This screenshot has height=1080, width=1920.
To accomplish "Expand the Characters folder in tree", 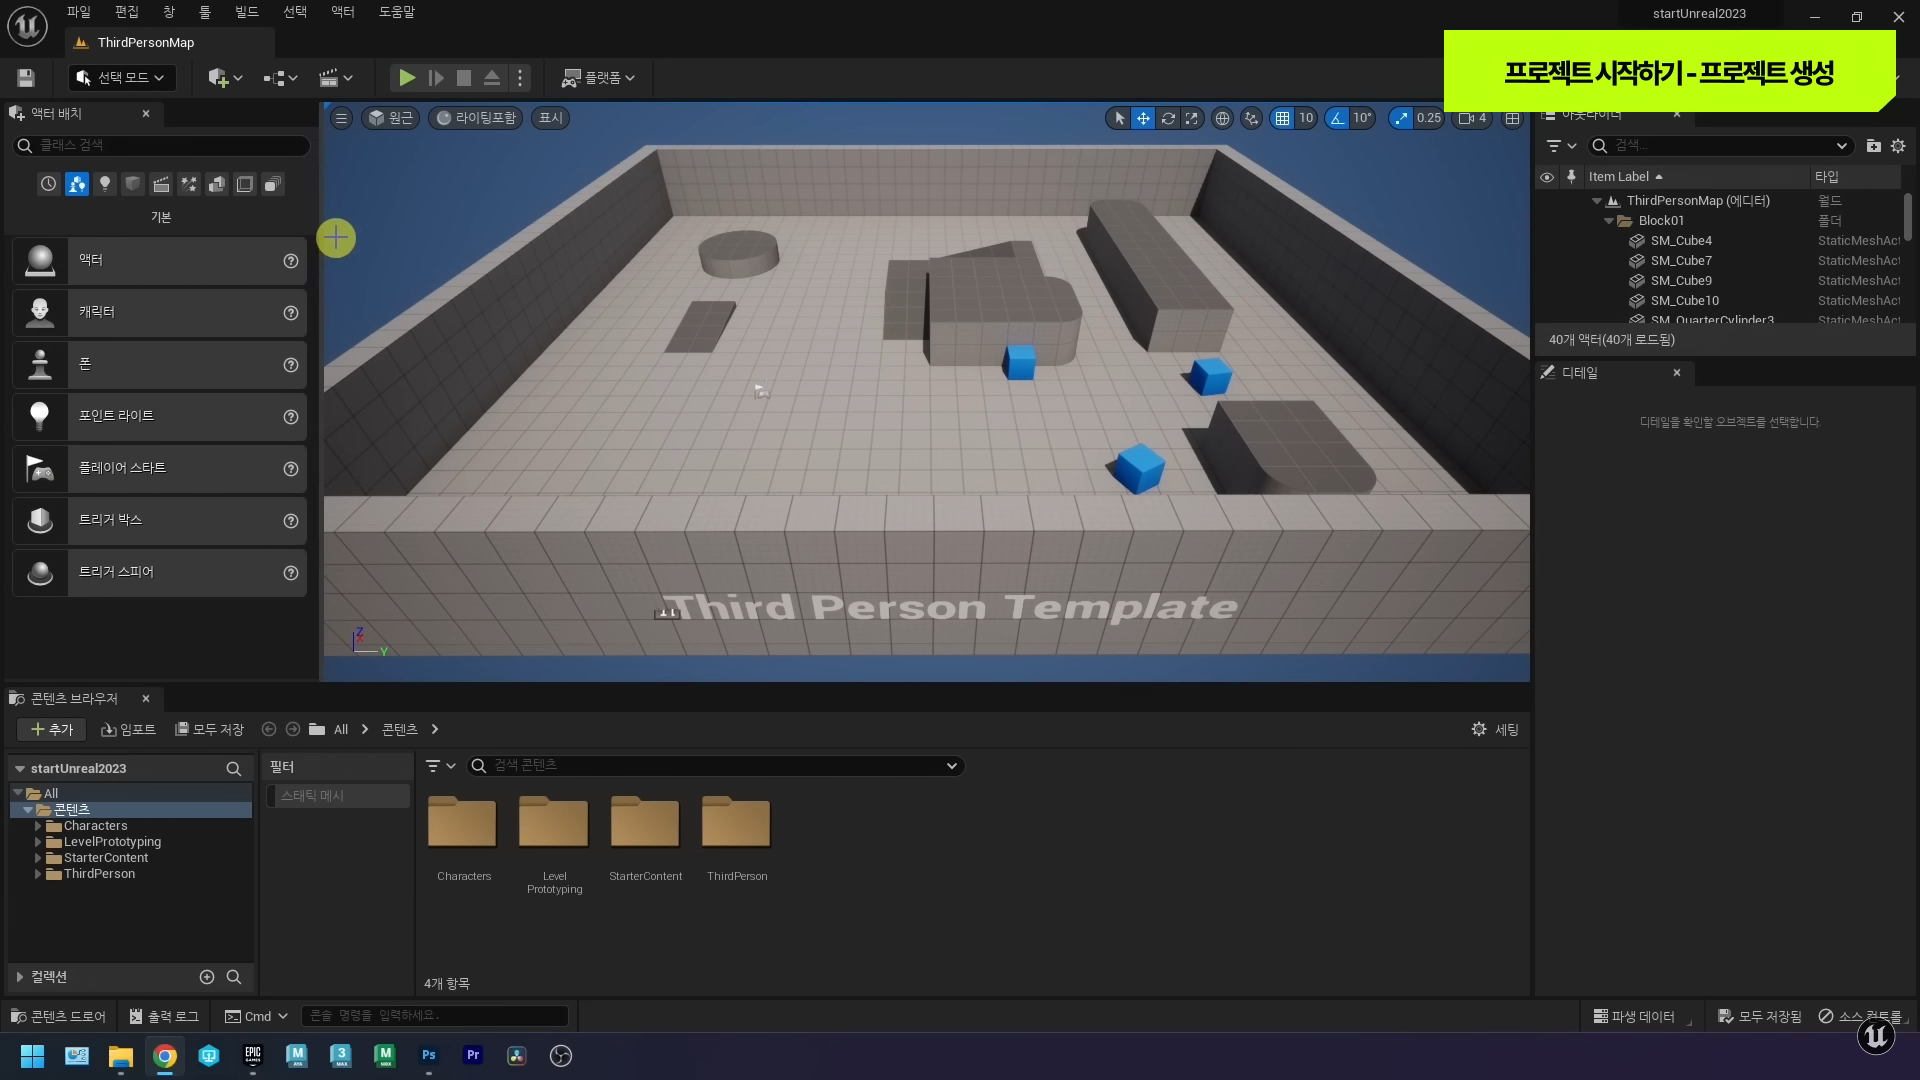I will pos(38,826).
